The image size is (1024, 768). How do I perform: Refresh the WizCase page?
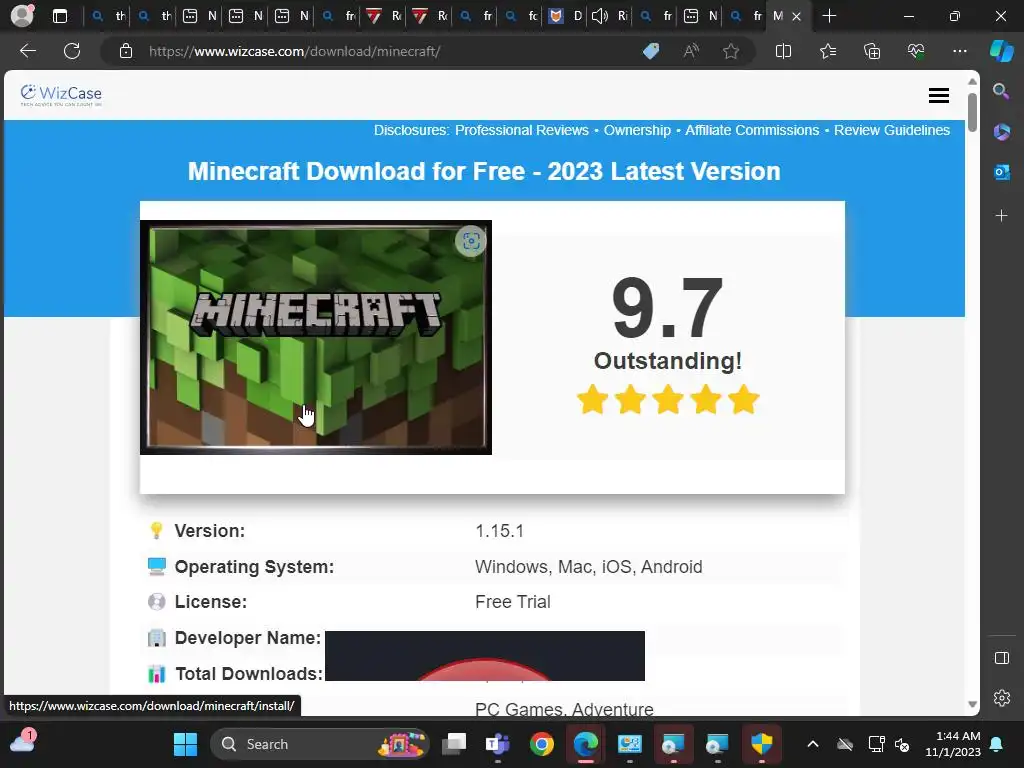click(72, 51)
